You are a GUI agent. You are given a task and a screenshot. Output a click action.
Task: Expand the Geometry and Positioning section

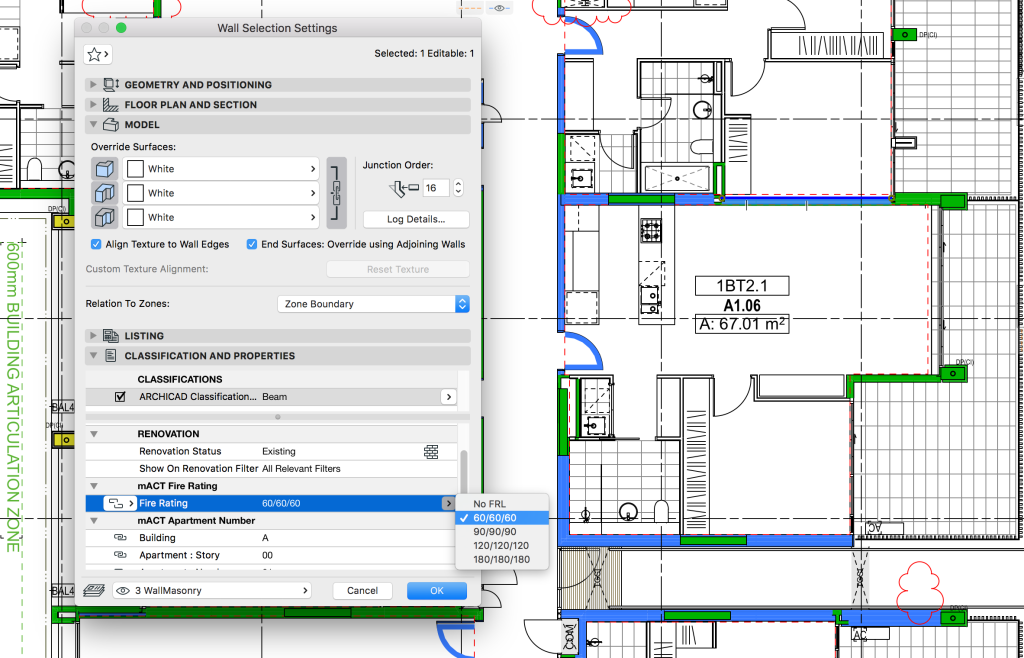[x=94, y=85]
